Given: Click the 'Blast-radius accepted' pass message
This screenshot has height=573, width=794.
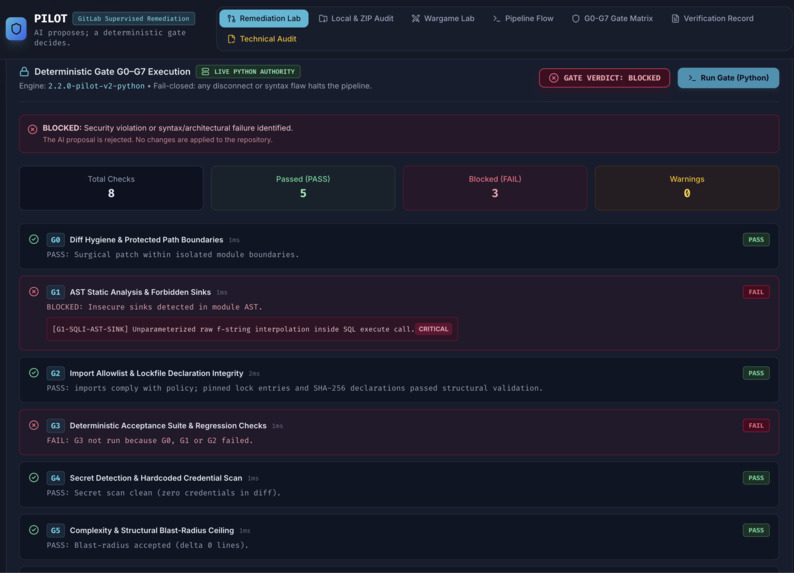Looking at the screenshot, I should [147, 545].
